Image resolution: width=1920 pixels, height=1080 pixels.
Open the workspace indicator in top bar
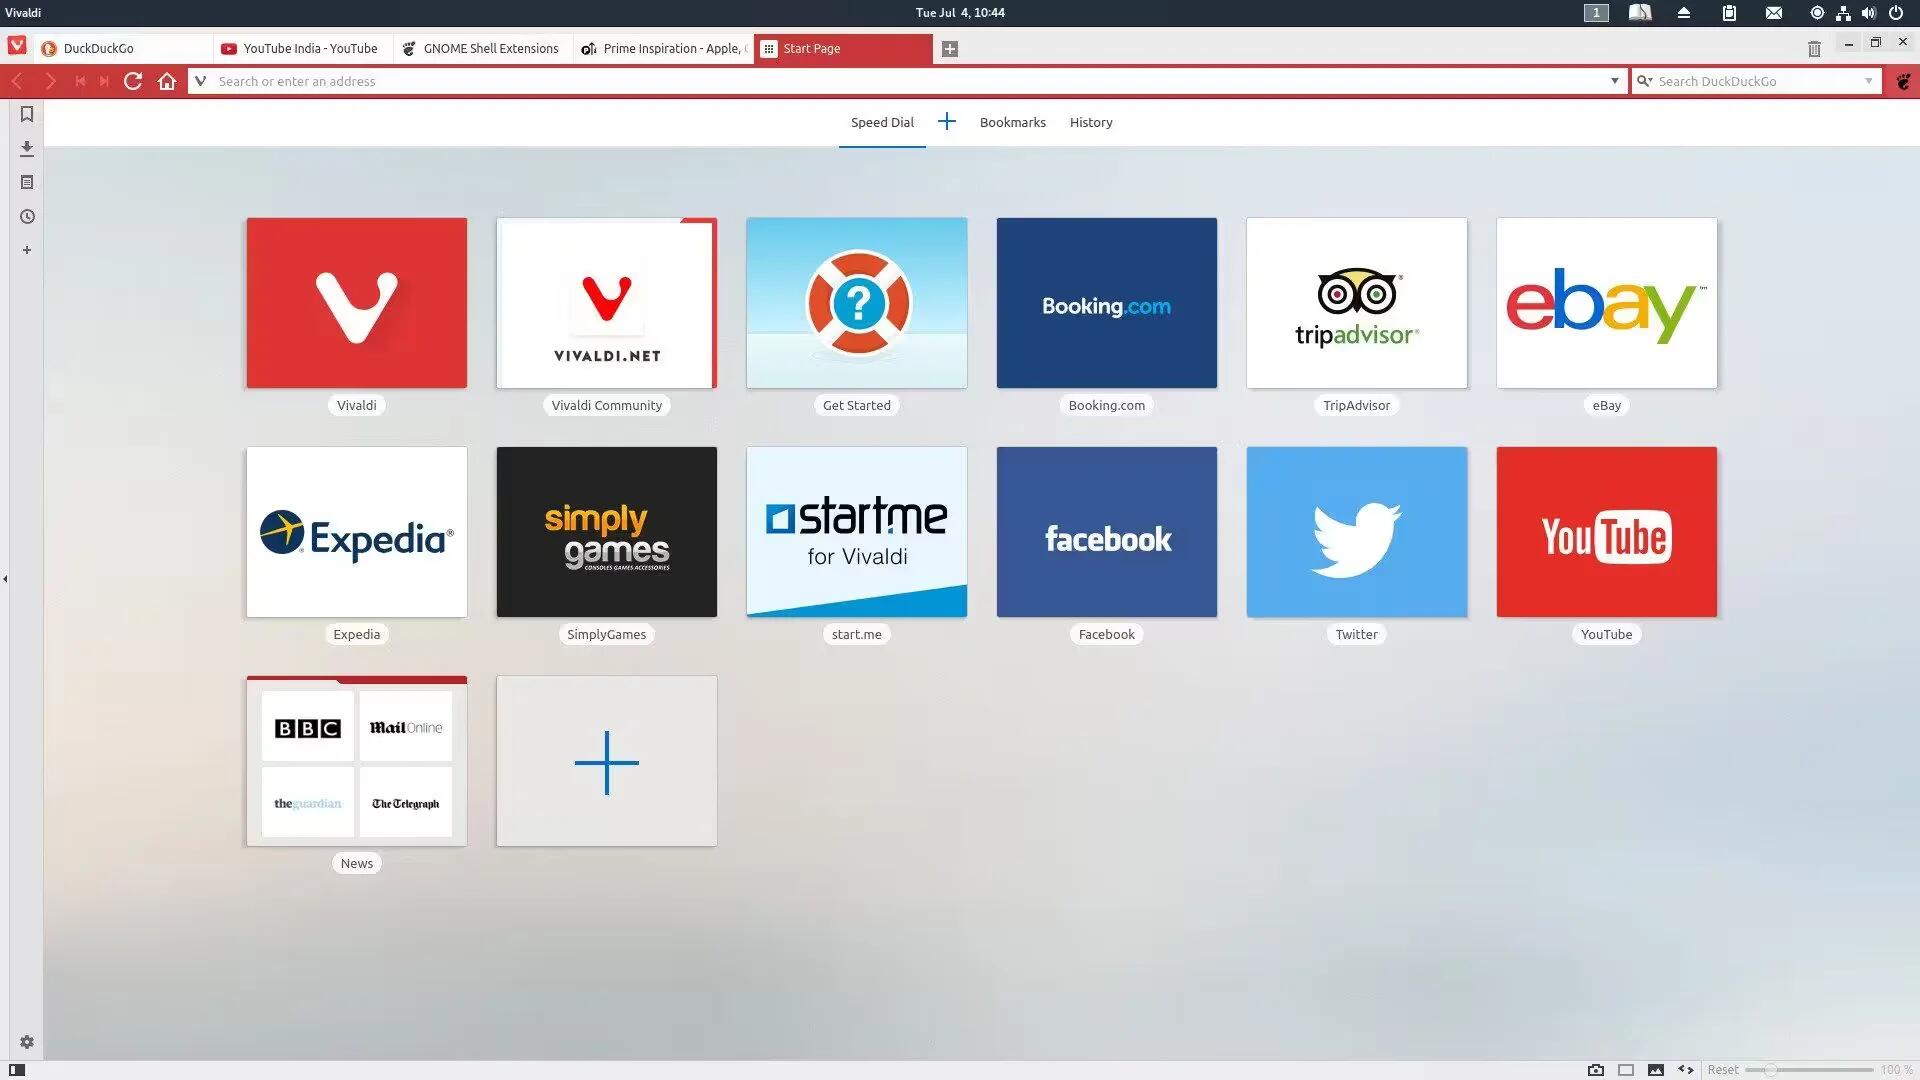click(1596, 13)
